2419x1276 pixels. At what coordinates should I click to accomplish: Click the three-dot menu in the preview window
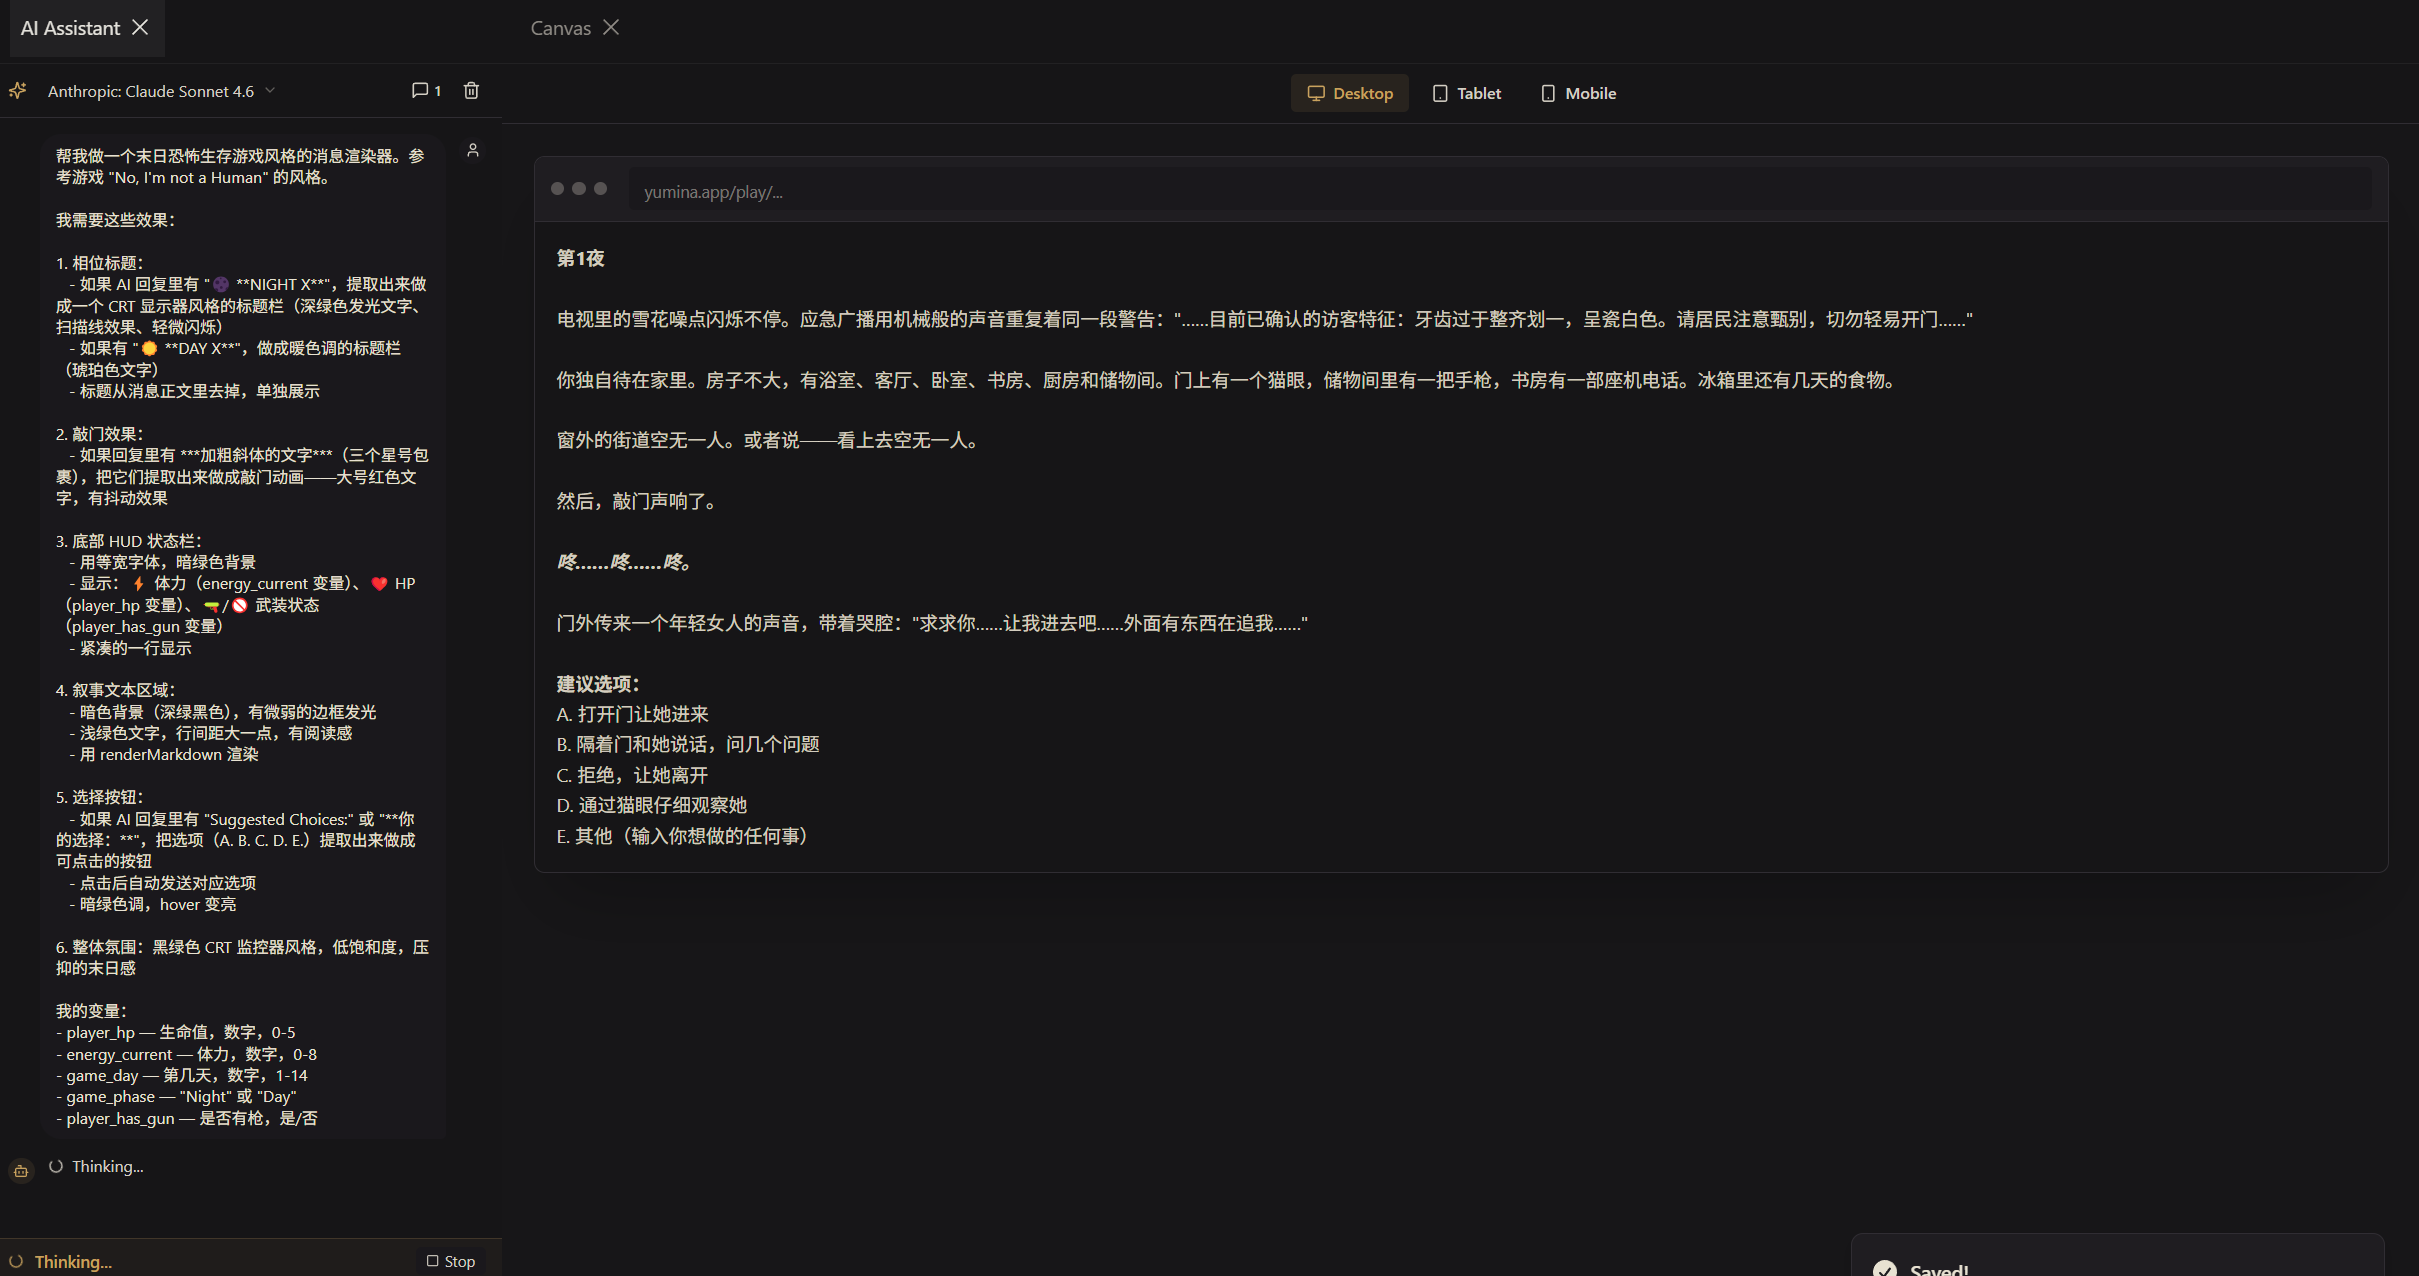579,188
